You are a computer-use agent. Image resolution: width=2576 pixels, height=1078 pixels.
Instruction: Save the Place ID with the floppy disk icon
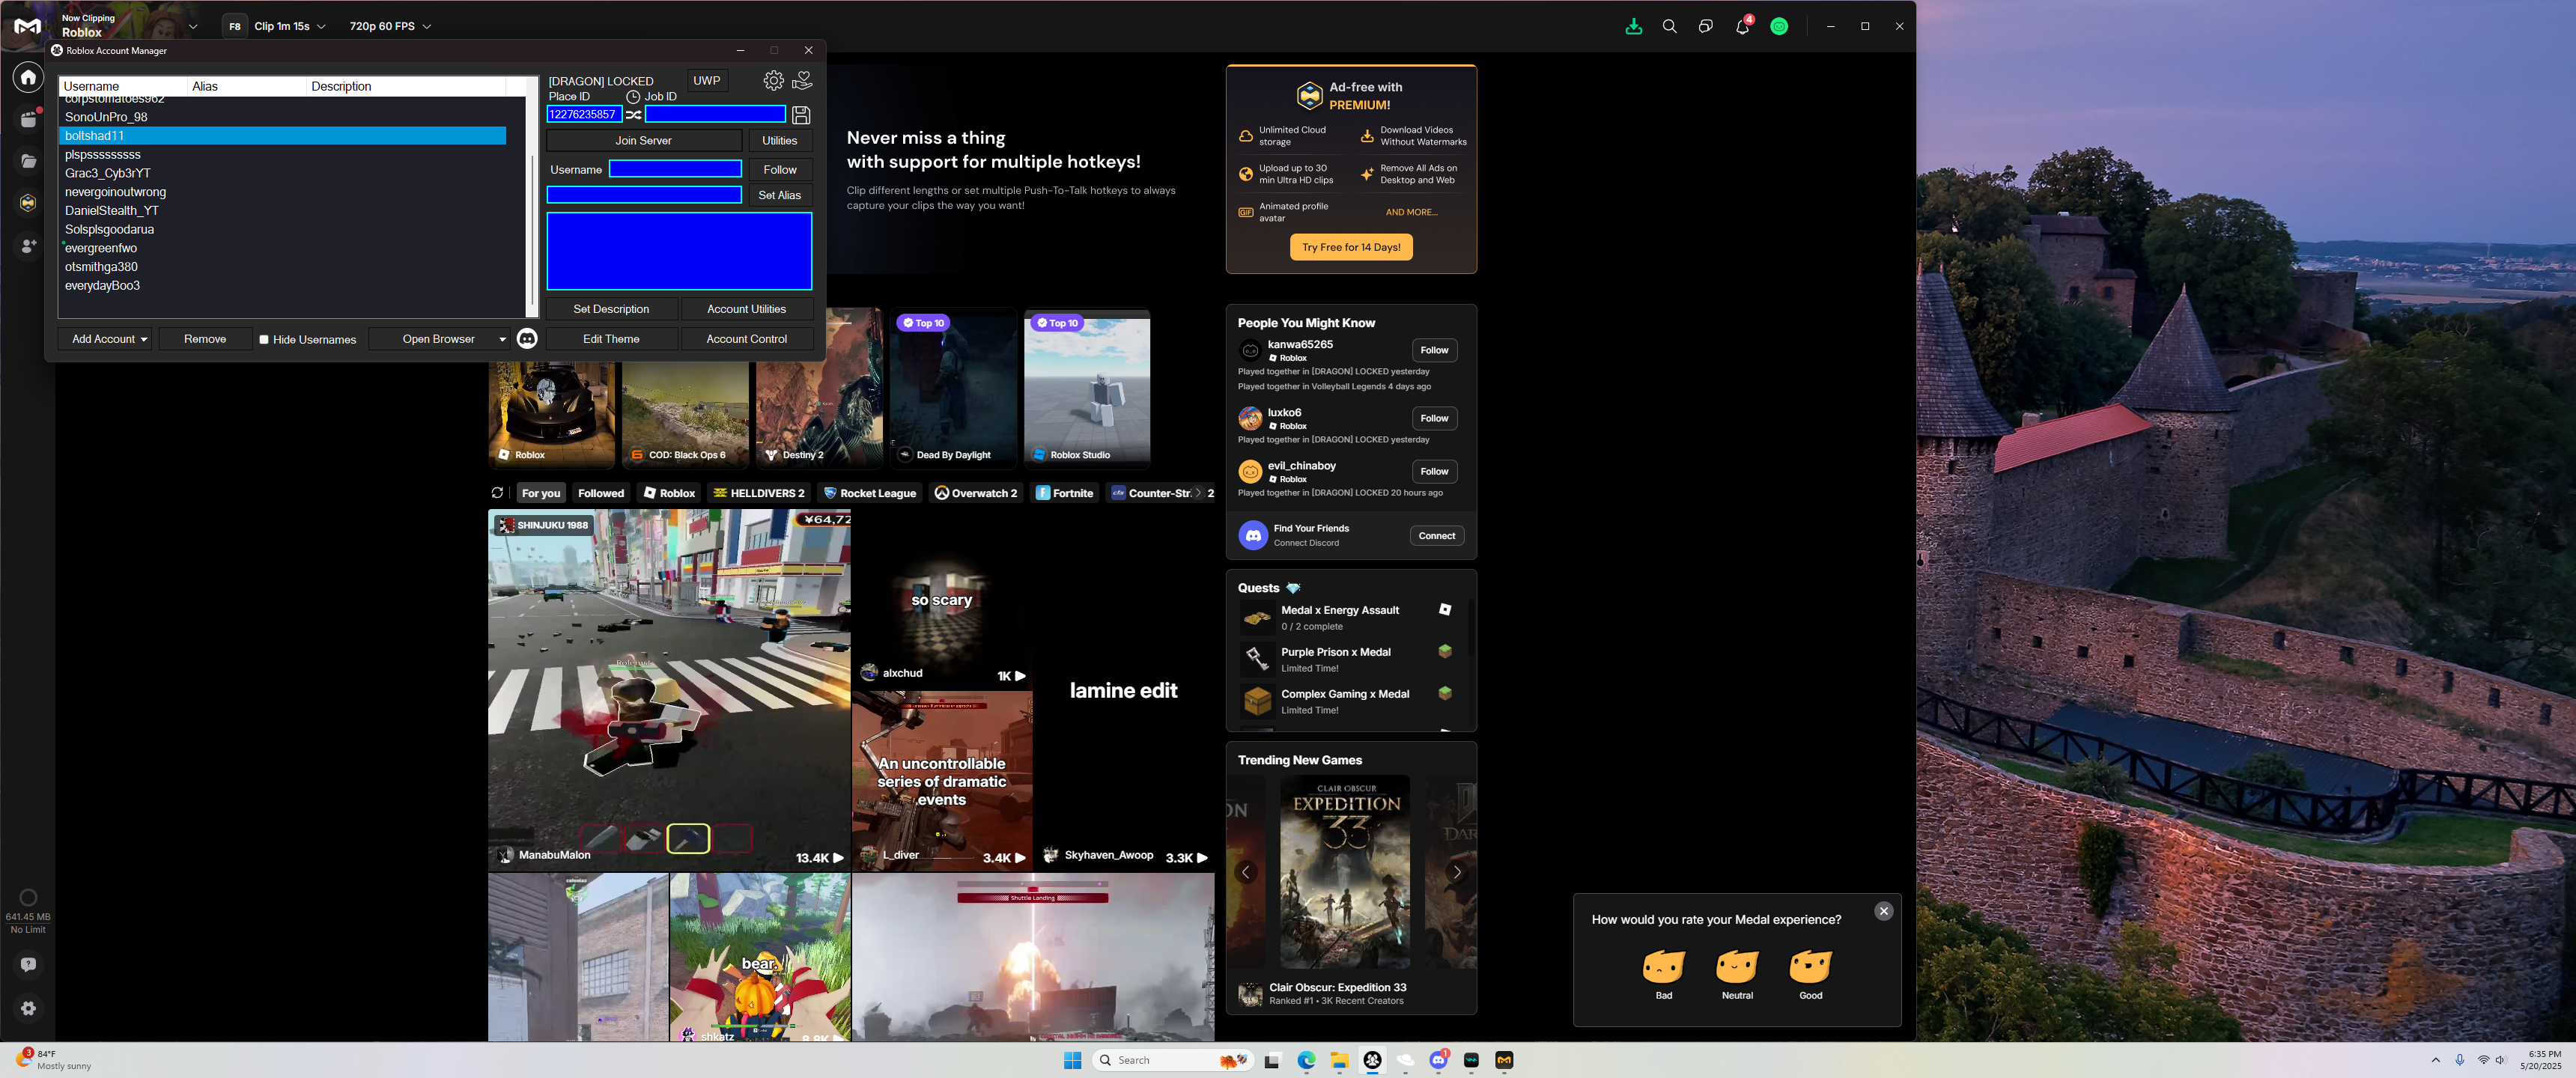click(x=801, y=115)
